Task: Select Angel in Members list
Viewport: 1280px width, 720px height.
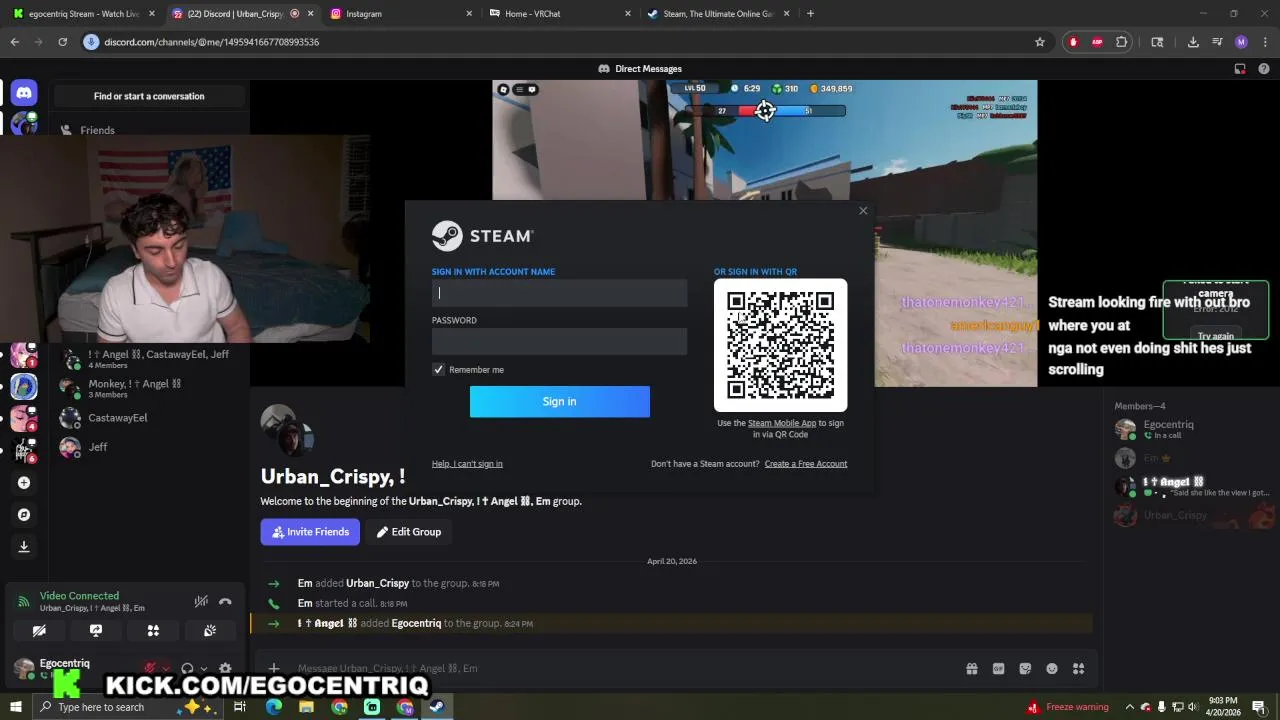Action: (x=1190, y=486)
